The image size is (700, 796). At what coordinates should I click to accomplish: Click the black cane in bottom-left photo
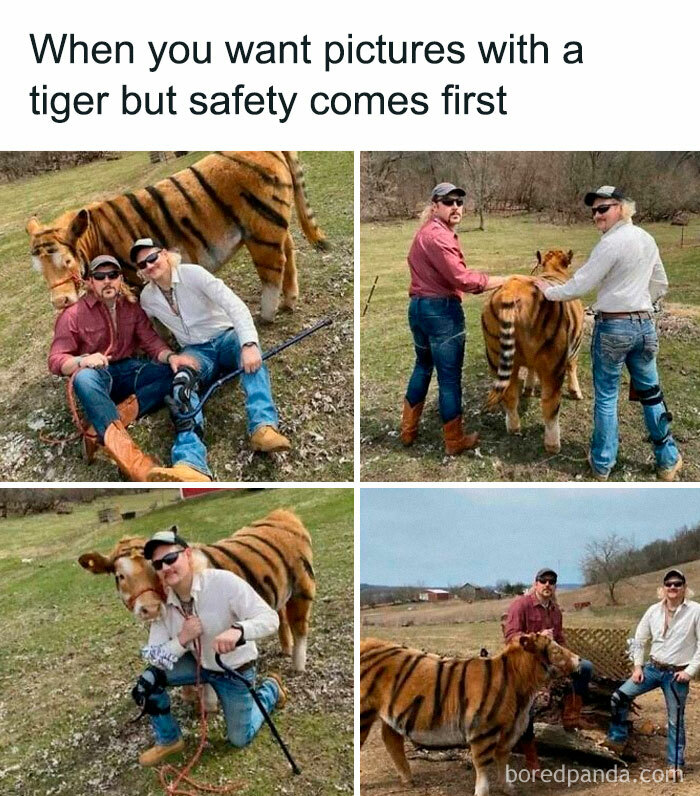click(258, 713)
